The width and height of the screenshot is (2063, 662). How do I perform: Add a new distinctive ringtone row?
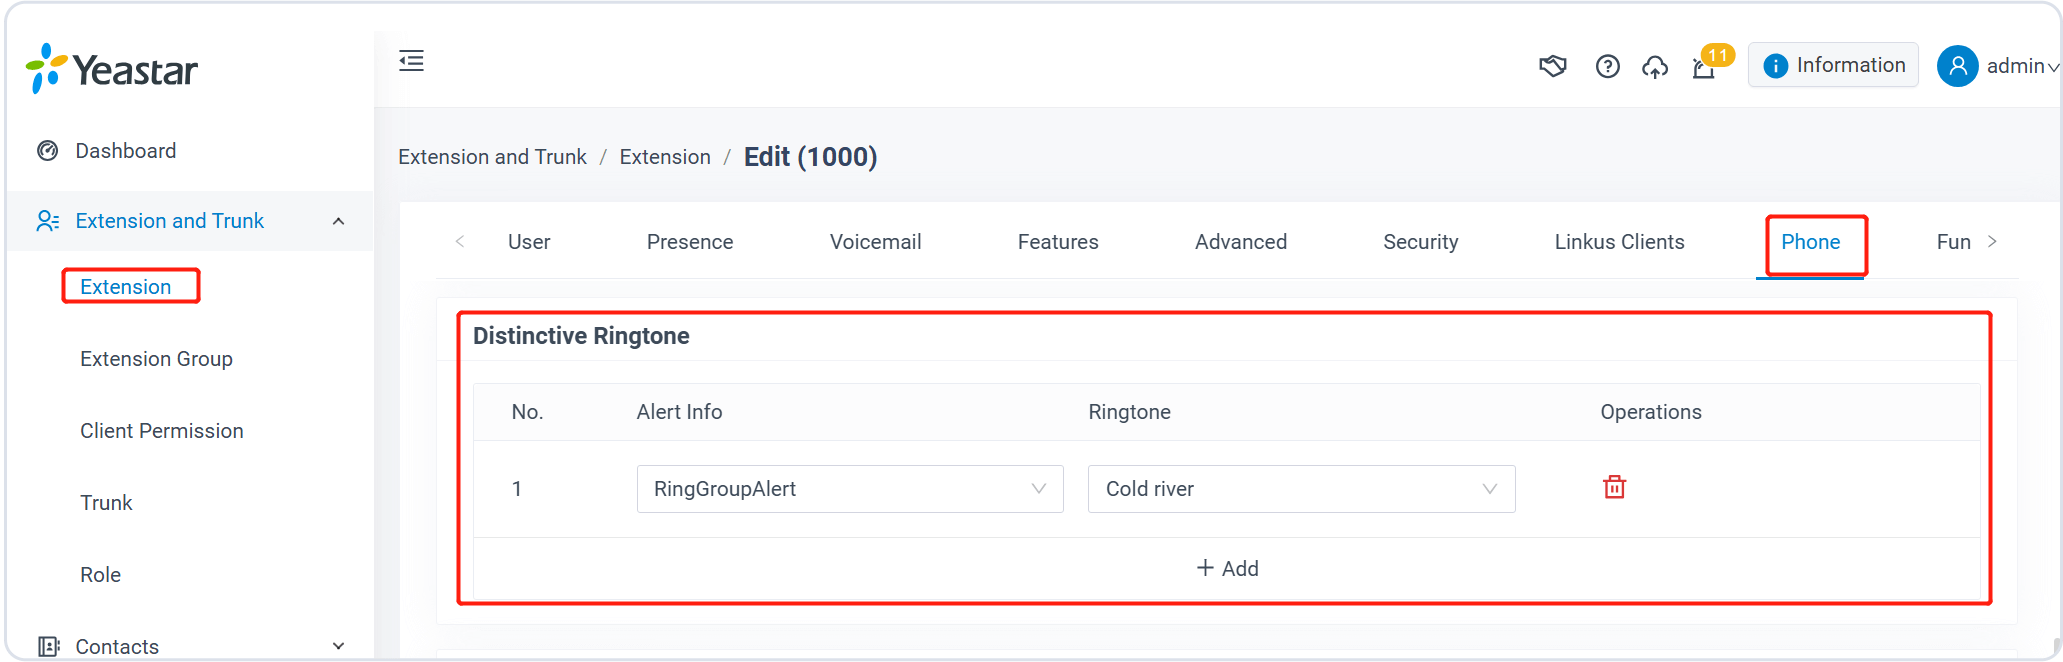tap(1227, 568)
